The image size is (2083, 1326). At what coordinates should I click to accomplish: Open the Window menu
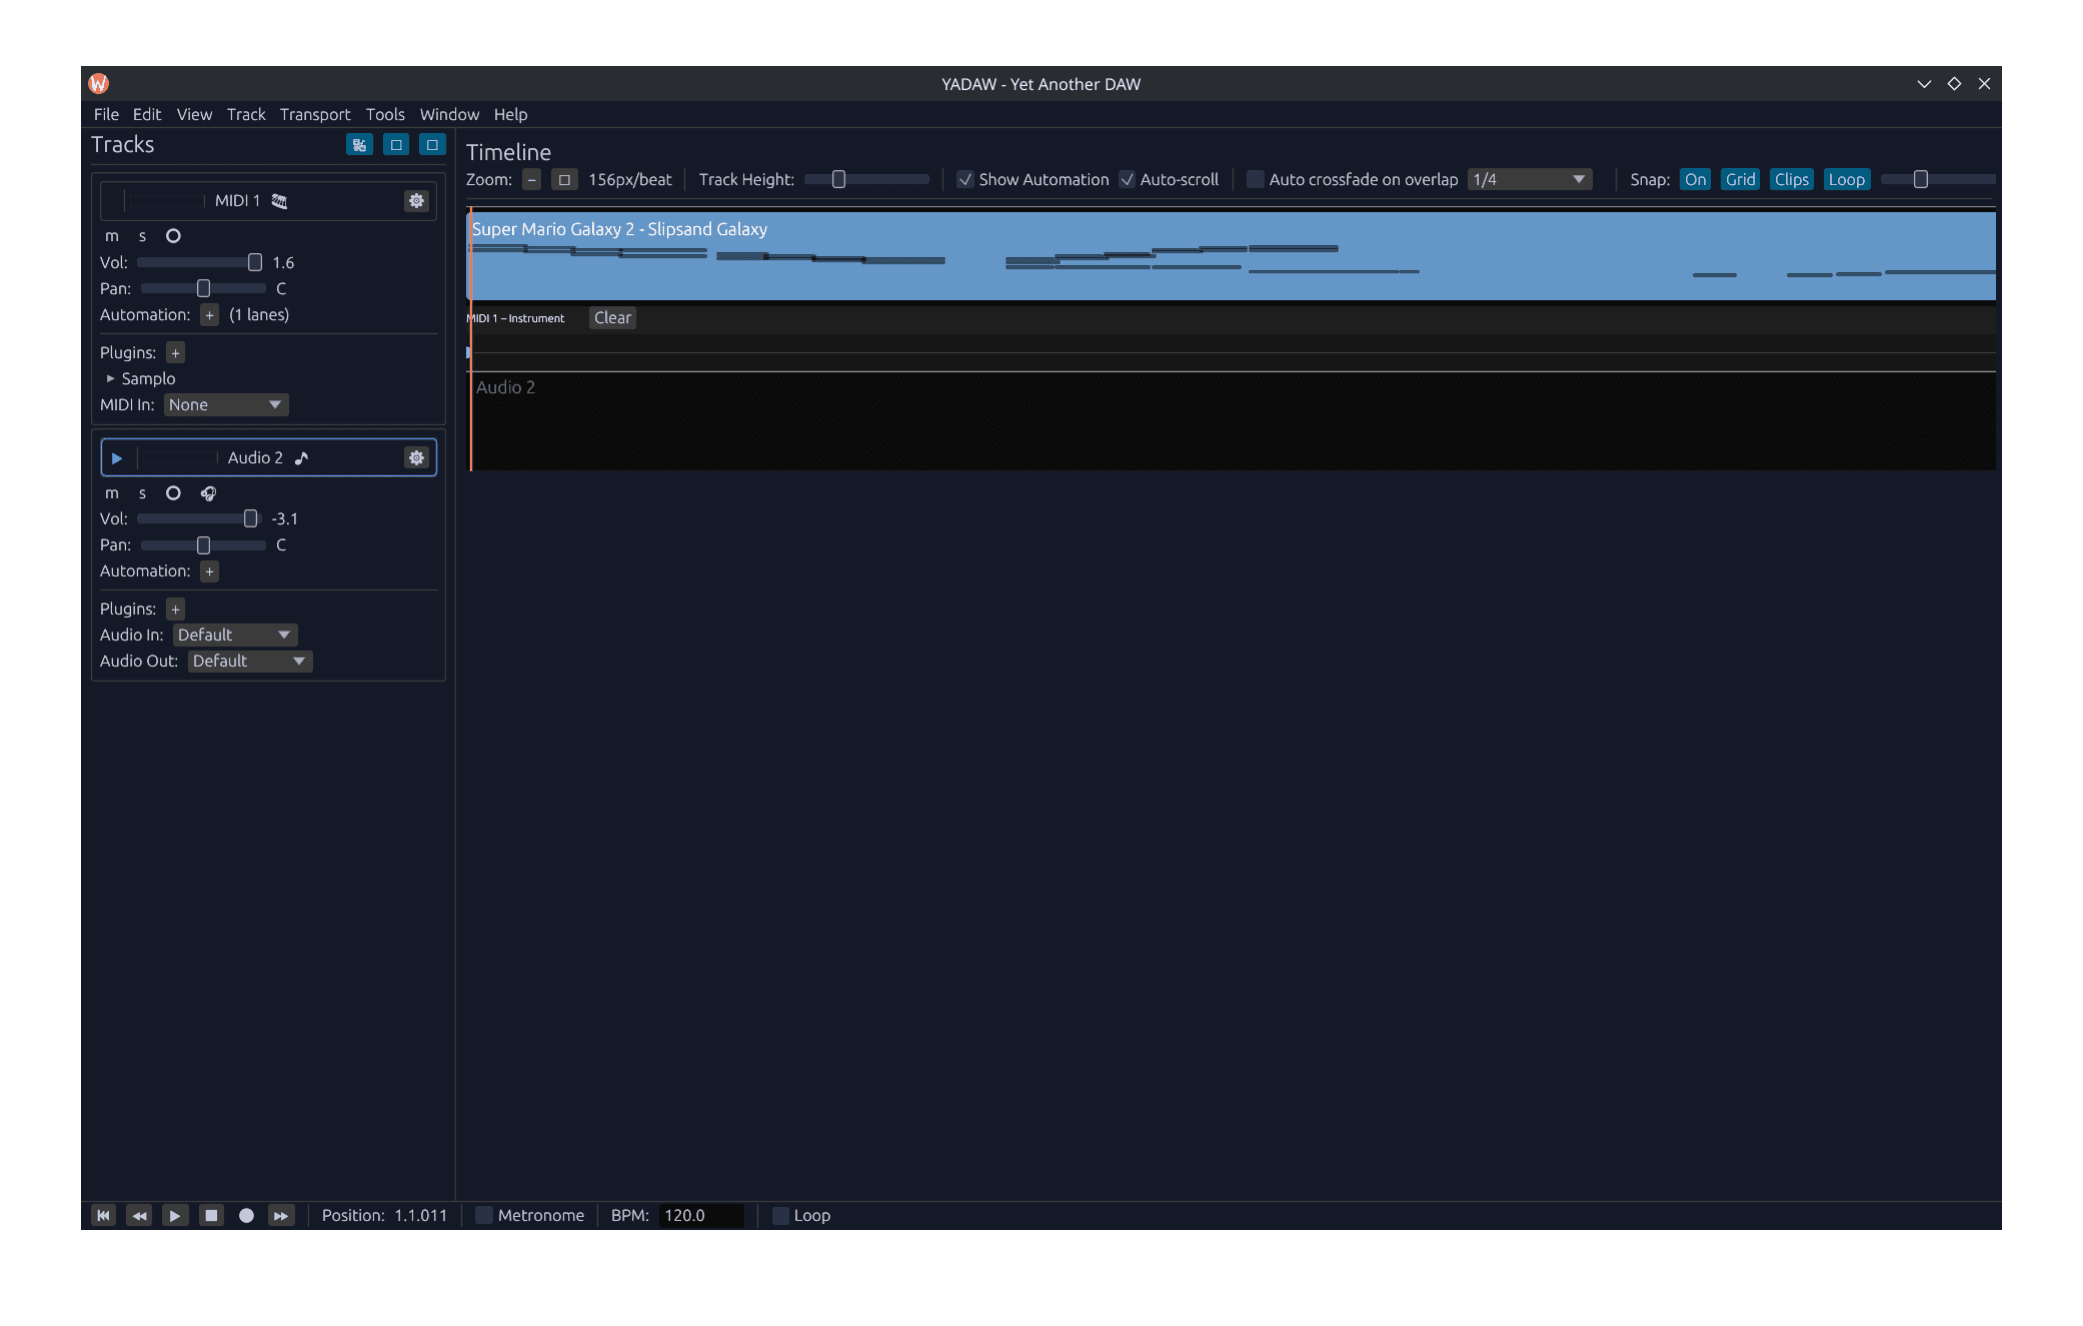tap(449, 115)
